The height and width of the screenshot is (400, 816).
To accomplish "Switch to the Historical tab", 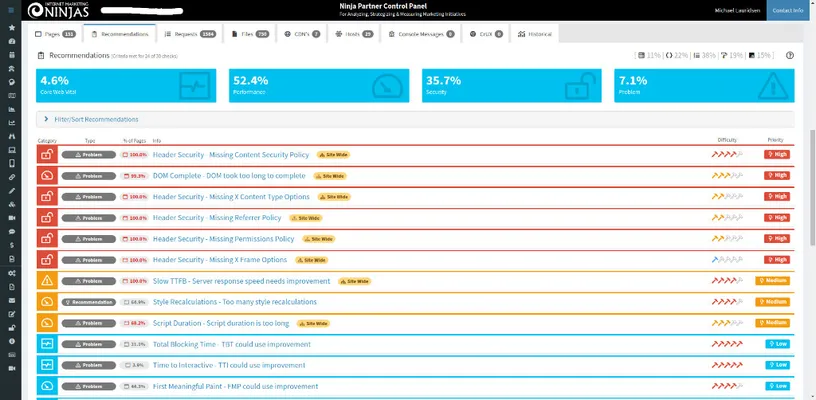I will (536, 34).
